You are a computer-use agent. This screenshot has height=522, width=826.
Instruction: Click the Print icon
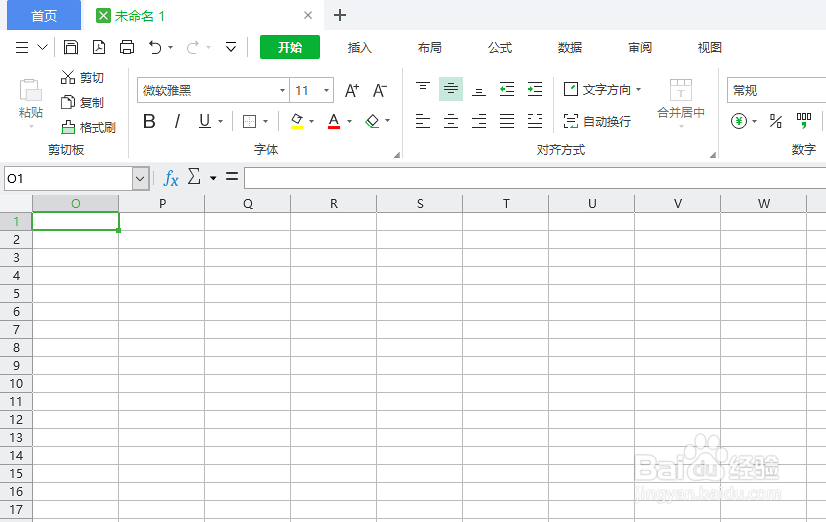pos(127,47)
